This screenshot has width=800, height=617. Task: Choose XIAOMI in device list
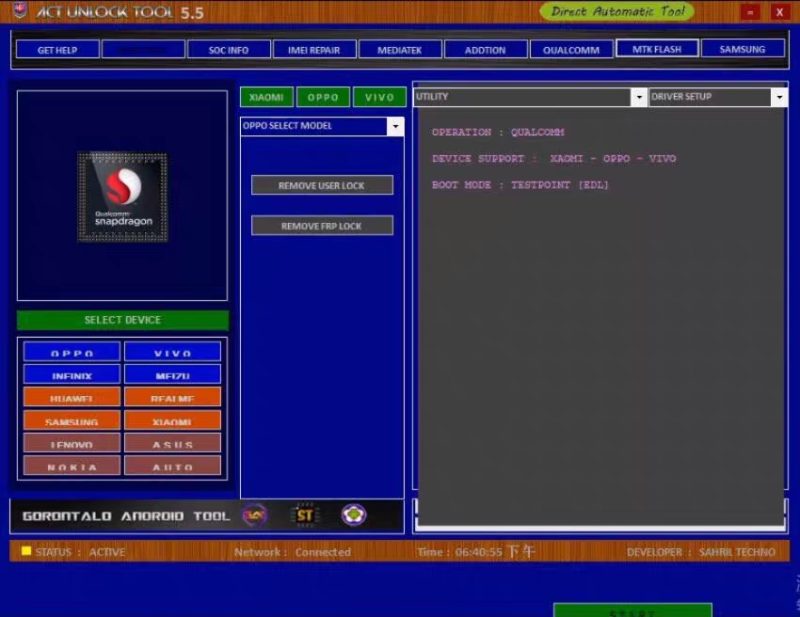click(x=172, y=420)
